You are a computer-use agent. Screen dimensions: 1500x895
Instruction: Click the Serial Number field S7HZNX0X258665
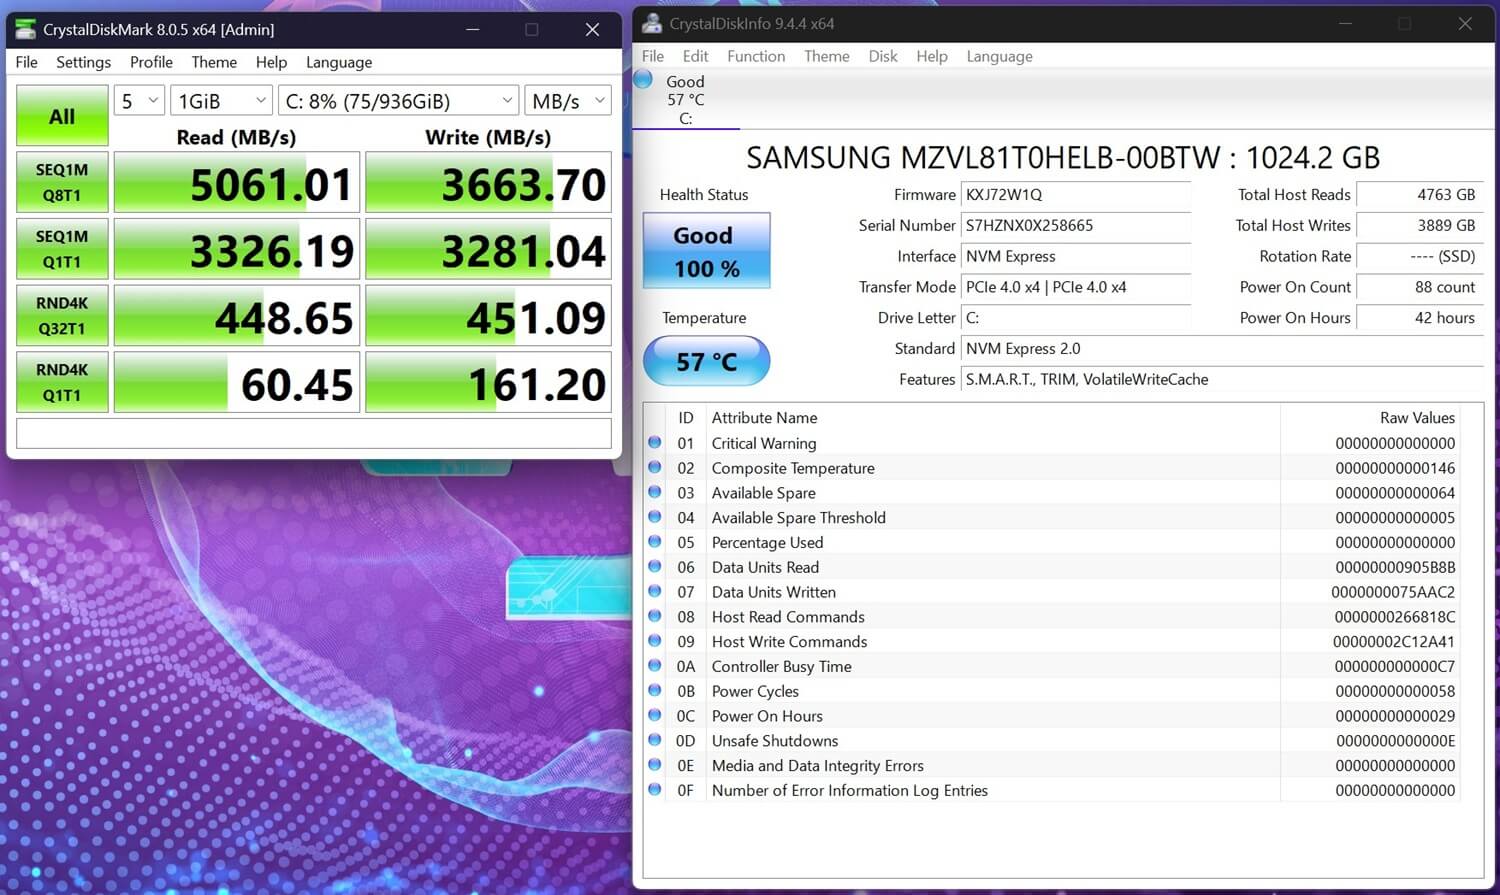1076,226
